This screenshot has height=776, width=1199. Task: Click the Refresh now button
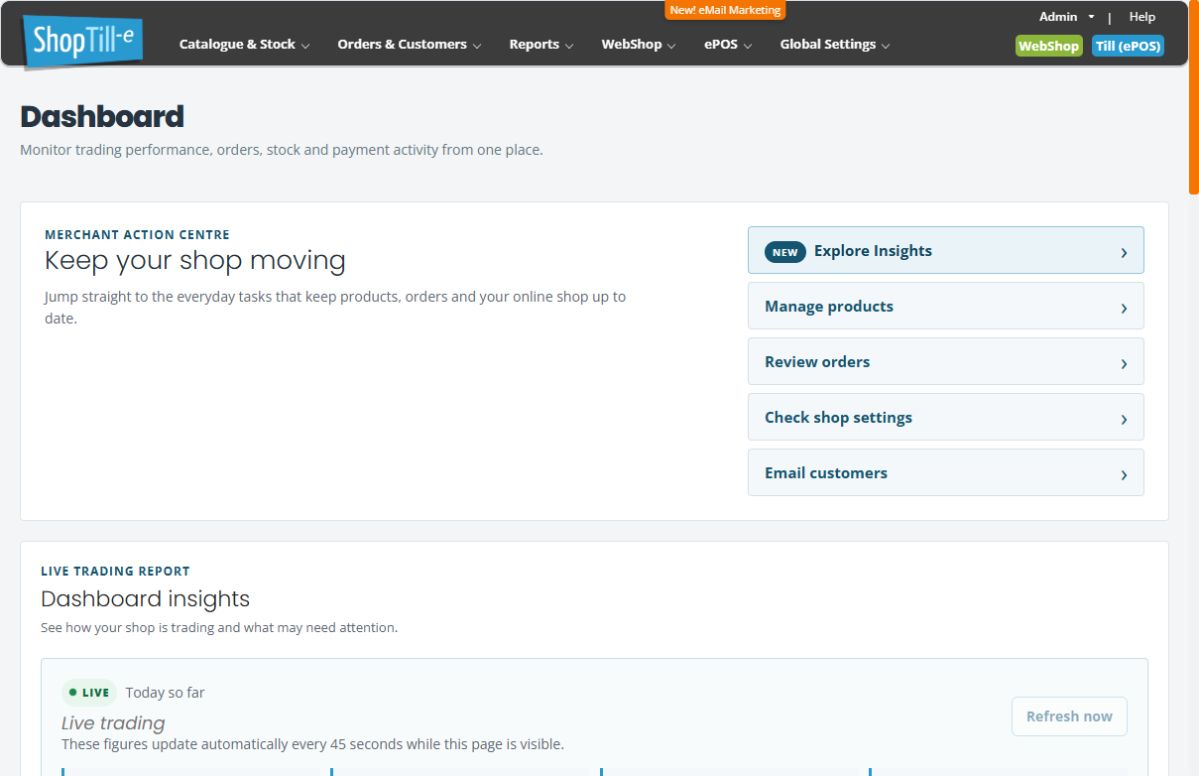pos(1068,716)
